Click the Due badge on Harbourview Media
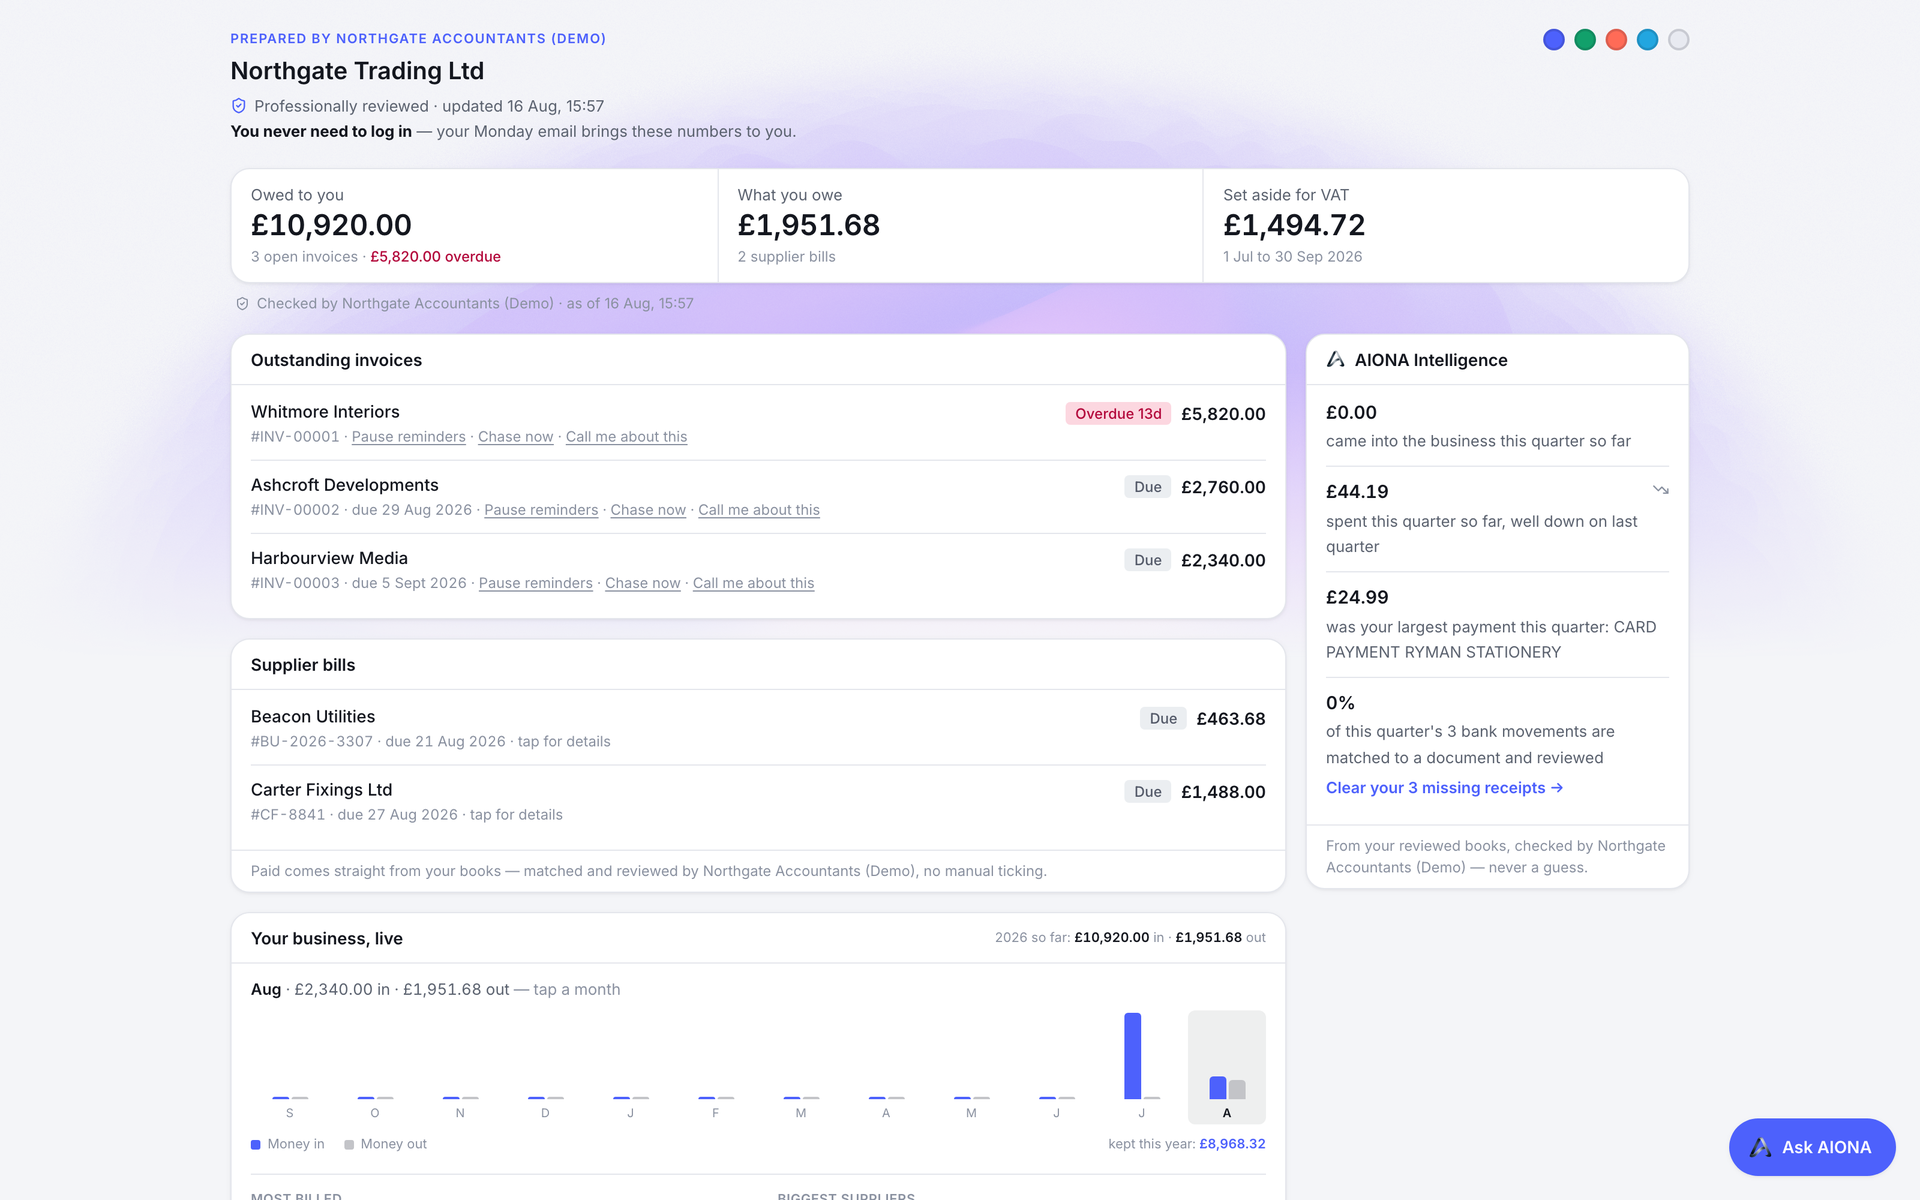The width and height of the screenshot is (1920, 1200). (1148, 560)
